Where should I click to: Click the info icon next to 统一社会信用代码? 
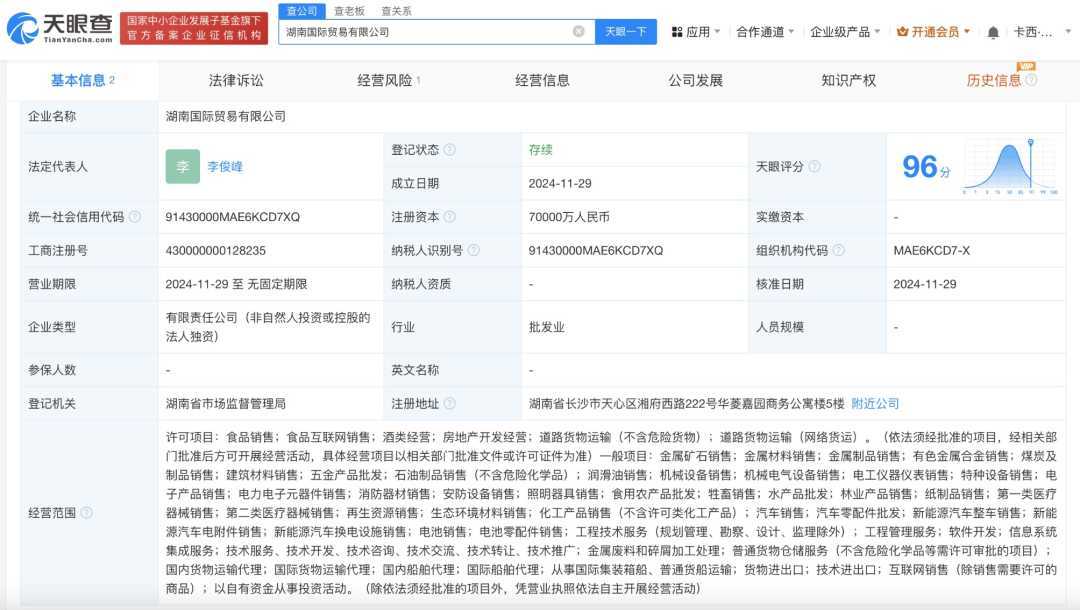(x=135, y=217)
